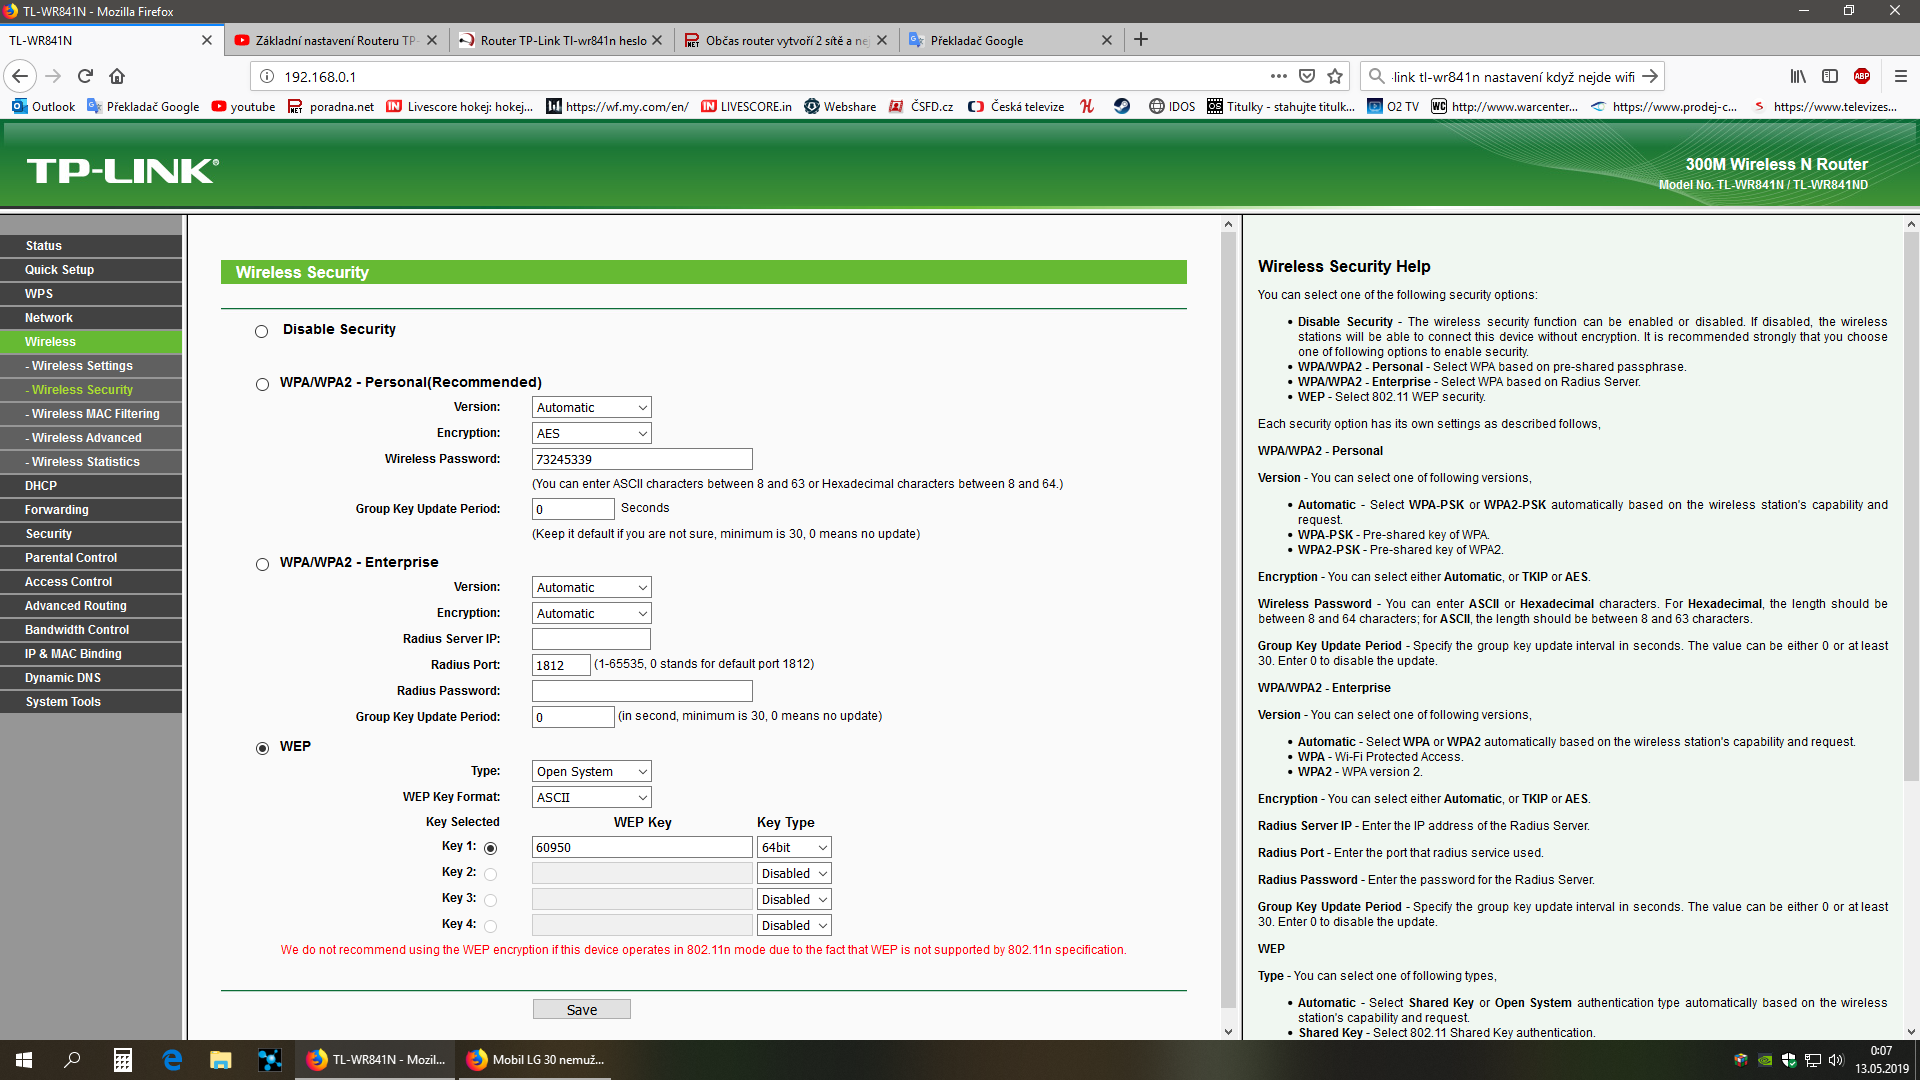
Task: Toggle the sidebar view icon
Action: tap(1830, 76)
